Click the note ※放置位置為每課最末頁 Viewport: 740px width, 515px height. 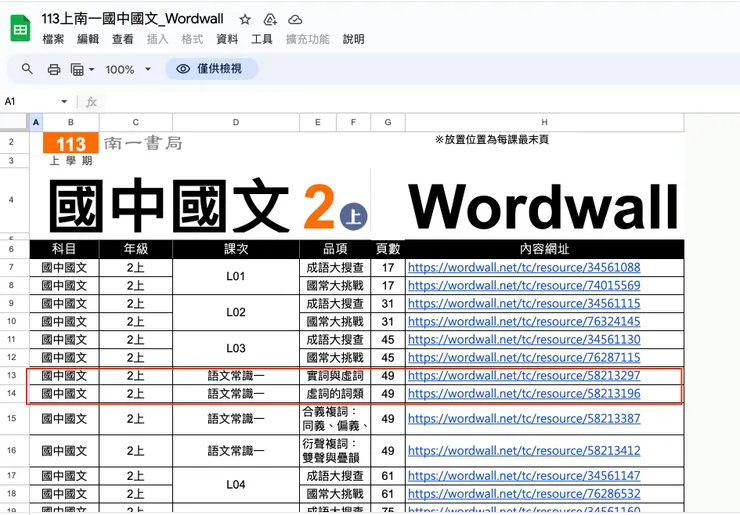click(x=492, y=140)
